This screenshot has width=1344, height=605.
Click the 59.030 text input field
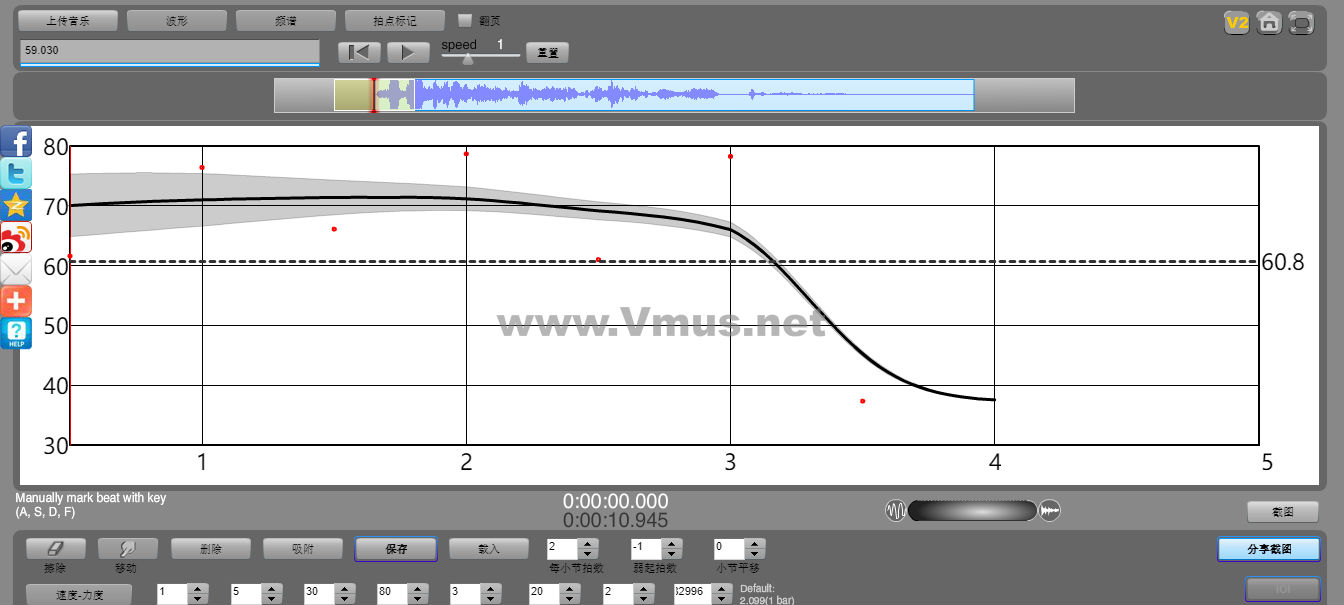pos(169,49)
